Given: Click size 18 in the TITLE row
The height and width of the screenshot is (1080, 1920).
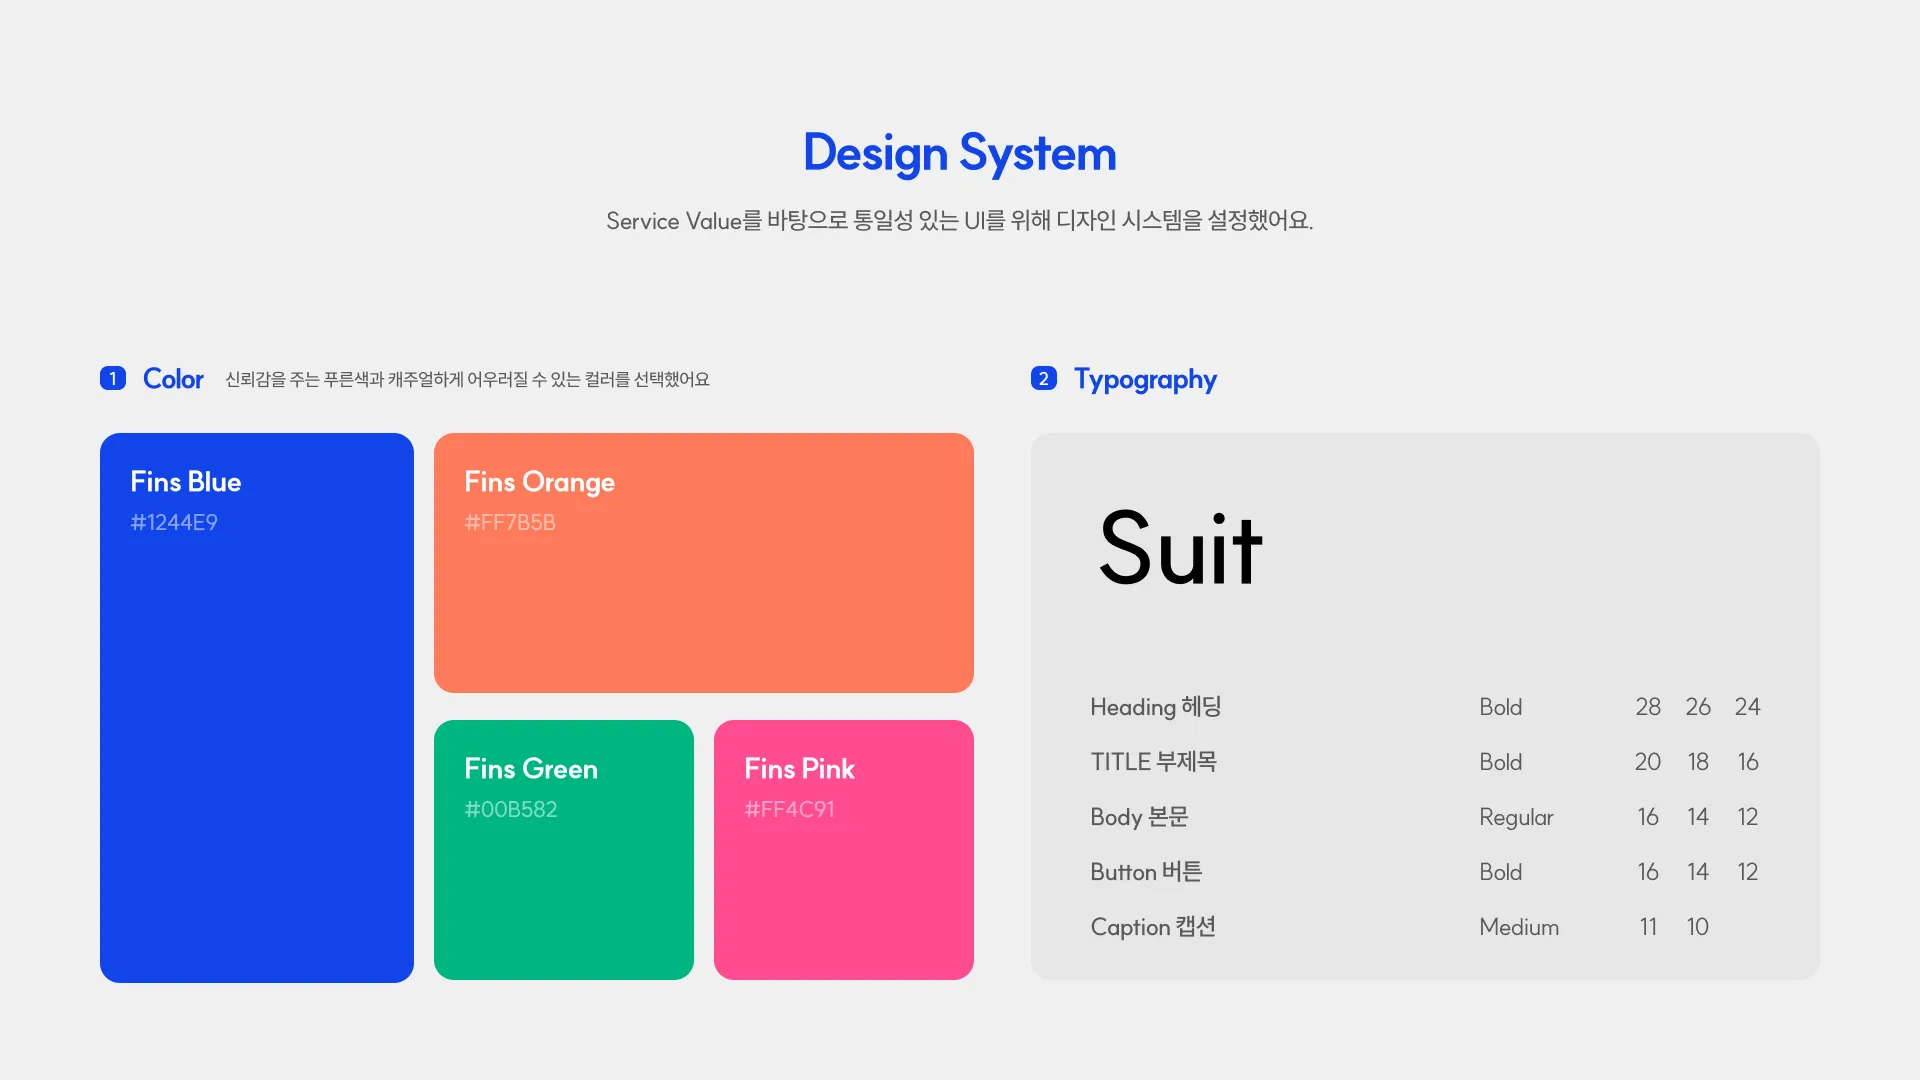Looking at the screenshot, I should [1698, 762].
